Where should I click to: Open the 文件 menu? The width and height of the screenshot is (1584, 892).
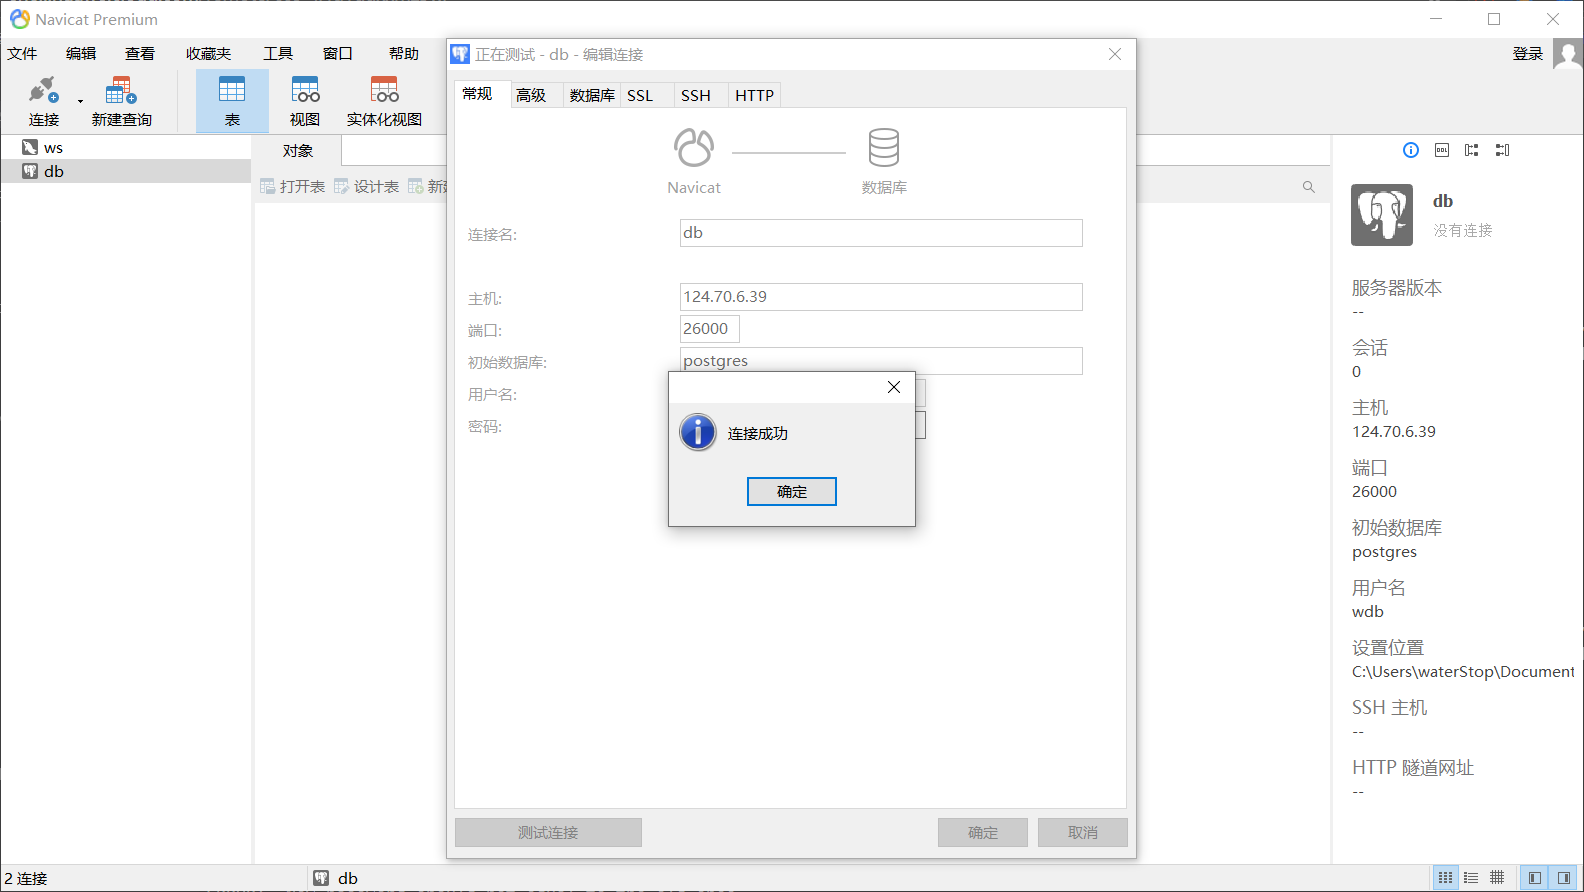[22, 54]
